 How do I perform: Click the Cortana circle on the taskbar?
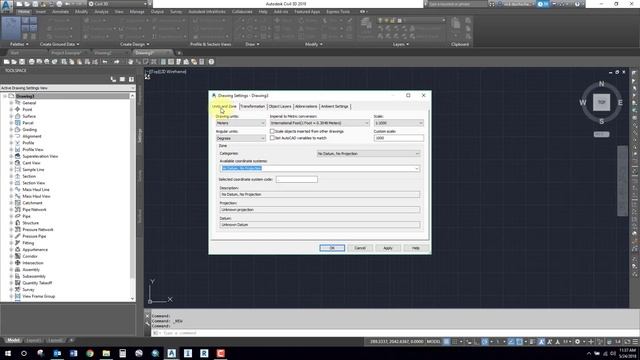pyautogui.click(x=24, y=353)
